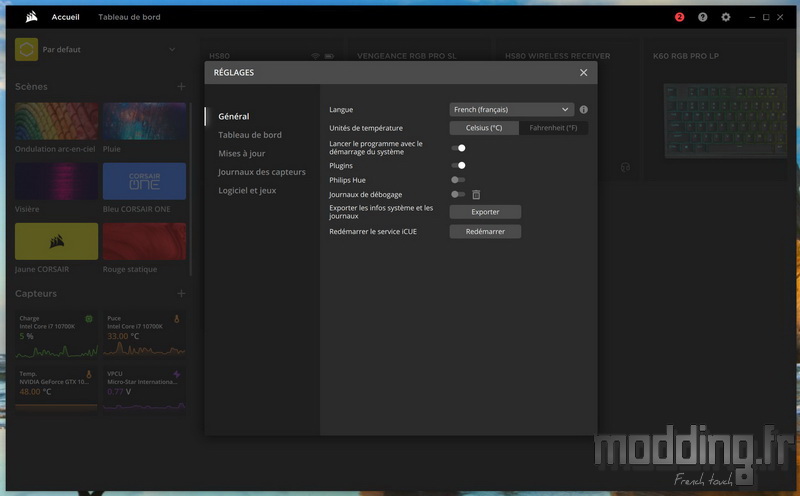Switch to Tableau de bord top tab
The image size is (800, 496).
click(129, 17)
